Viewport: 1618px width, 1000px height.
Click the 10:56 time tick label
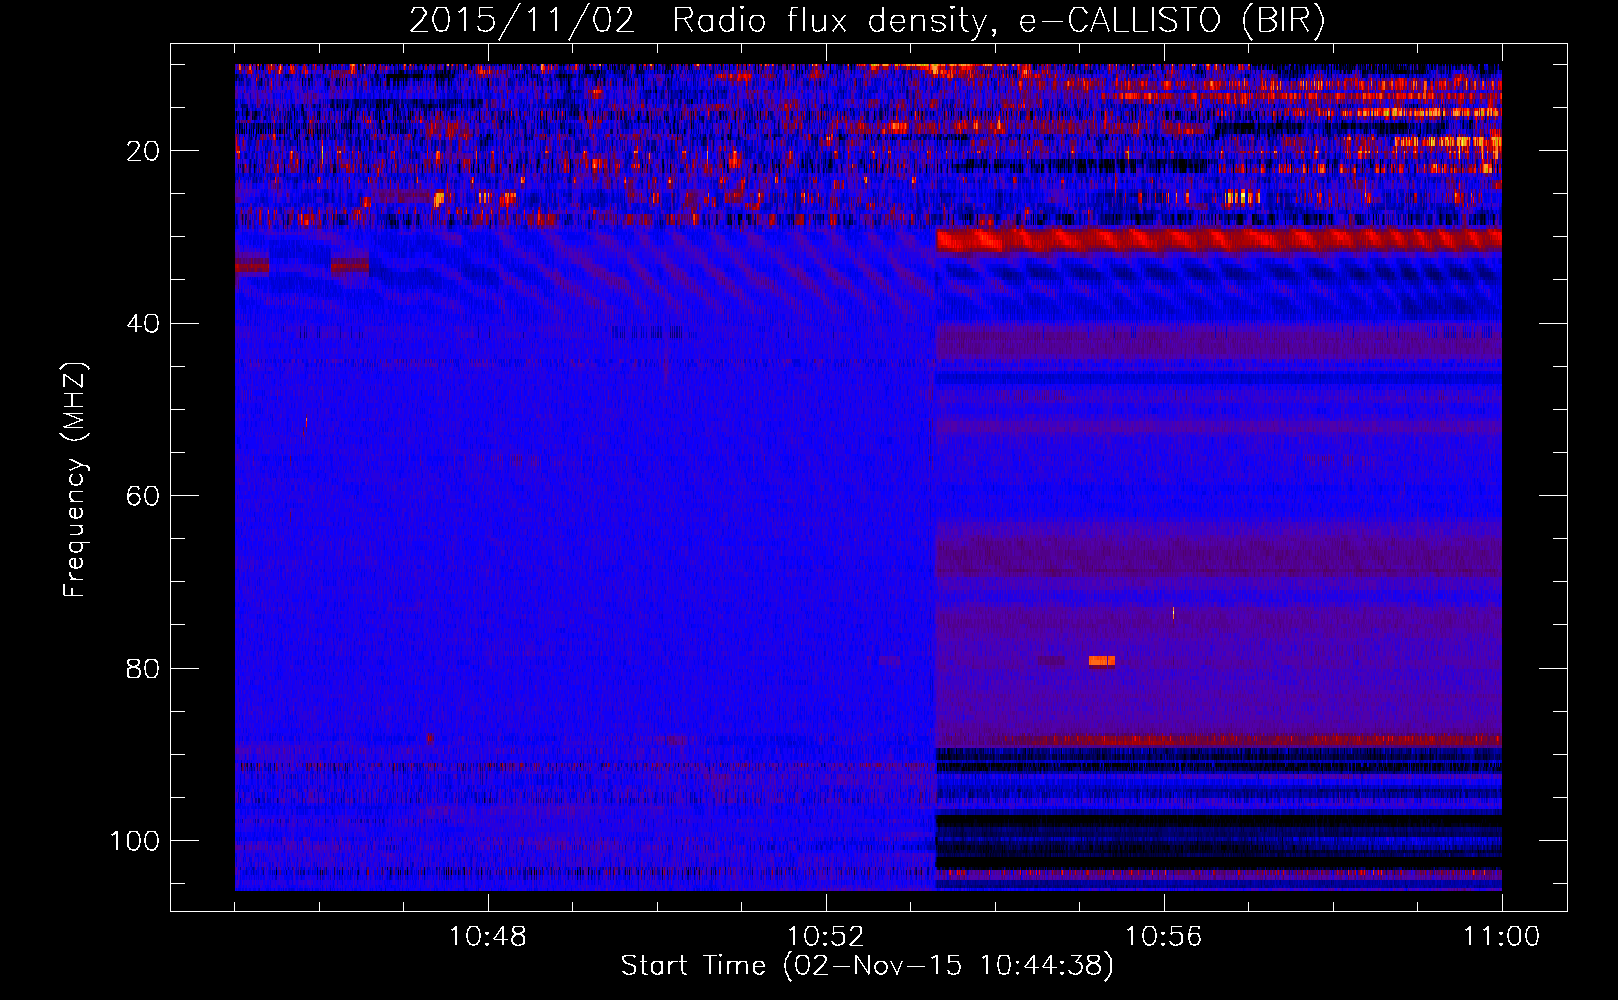(x=1164, y=937)
